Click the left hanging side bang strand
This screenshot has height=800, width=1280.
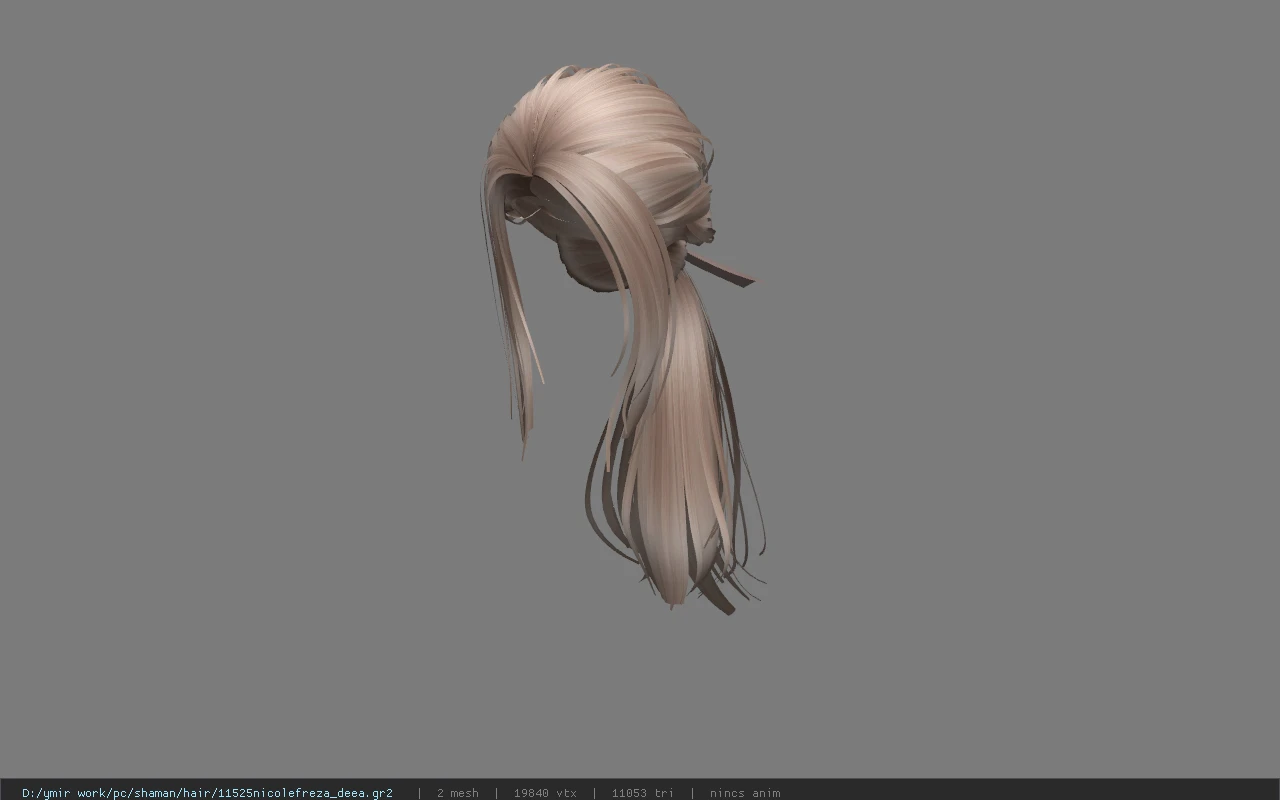(x=515, y=310)
